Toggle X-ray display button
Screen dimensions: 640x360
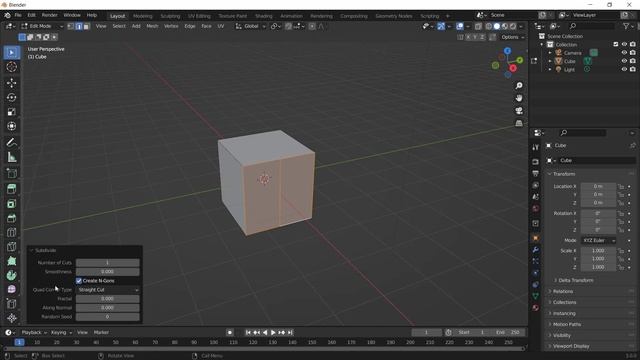478,26
